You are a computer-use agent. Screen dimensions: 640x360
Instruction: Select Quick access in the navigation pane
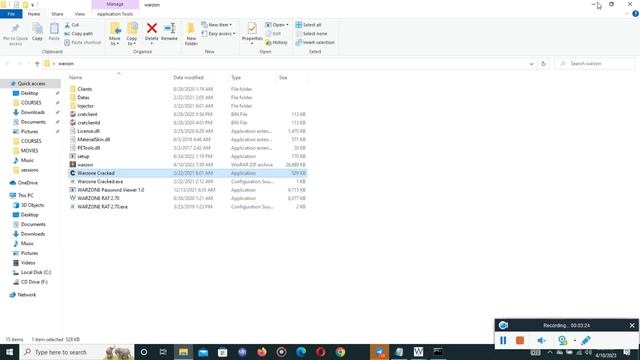[x=31, y=83]
